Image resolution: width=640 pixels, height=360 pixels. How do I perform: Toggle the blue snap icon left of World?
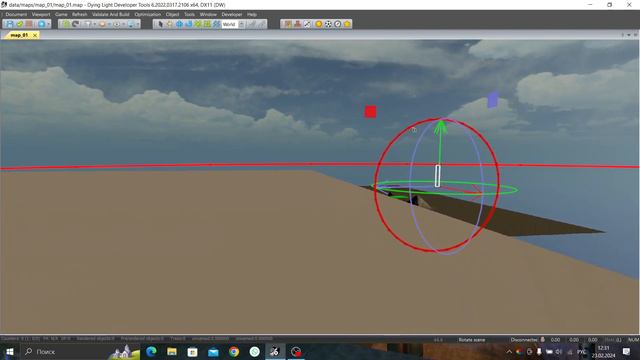pos(217,24)
